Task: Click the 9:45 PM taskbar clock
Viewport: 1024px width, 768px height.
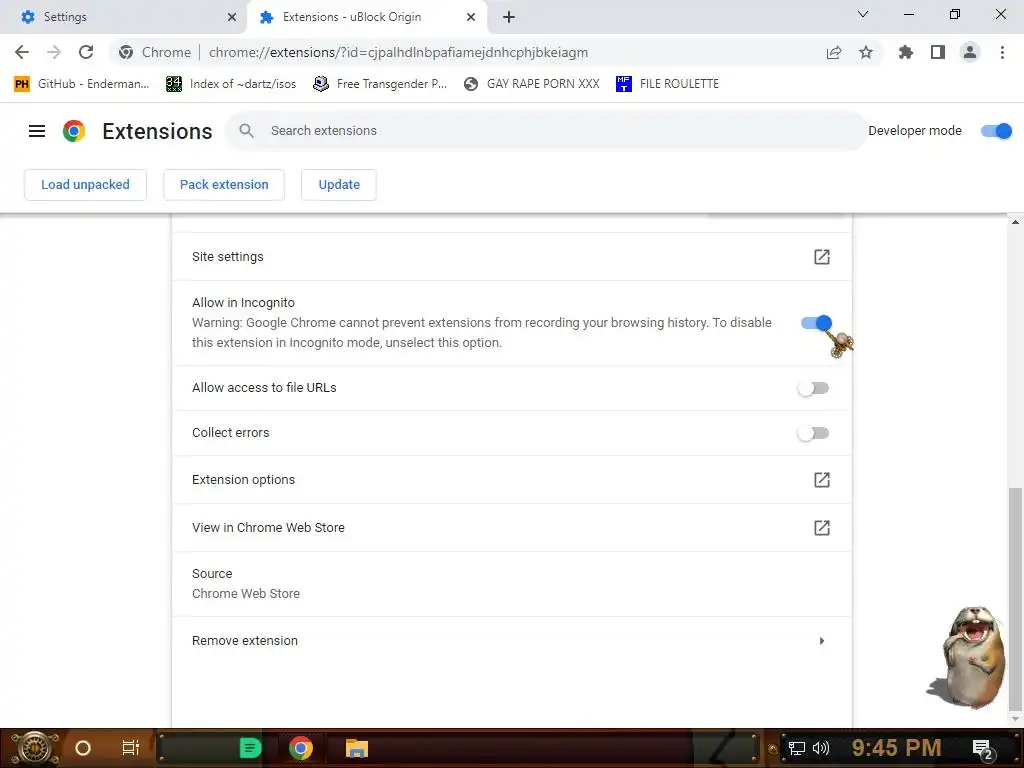Action: click(897, 748)
